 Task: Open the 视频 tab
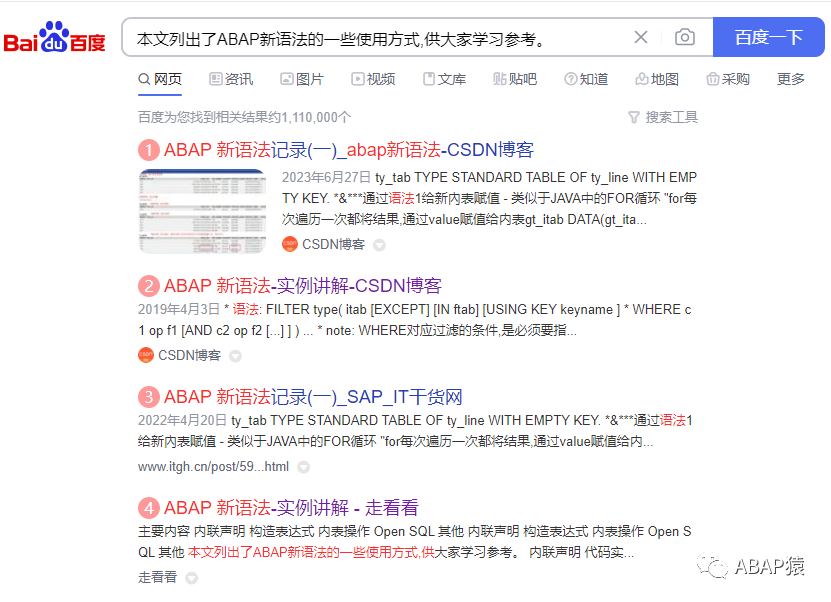(373, 79)
